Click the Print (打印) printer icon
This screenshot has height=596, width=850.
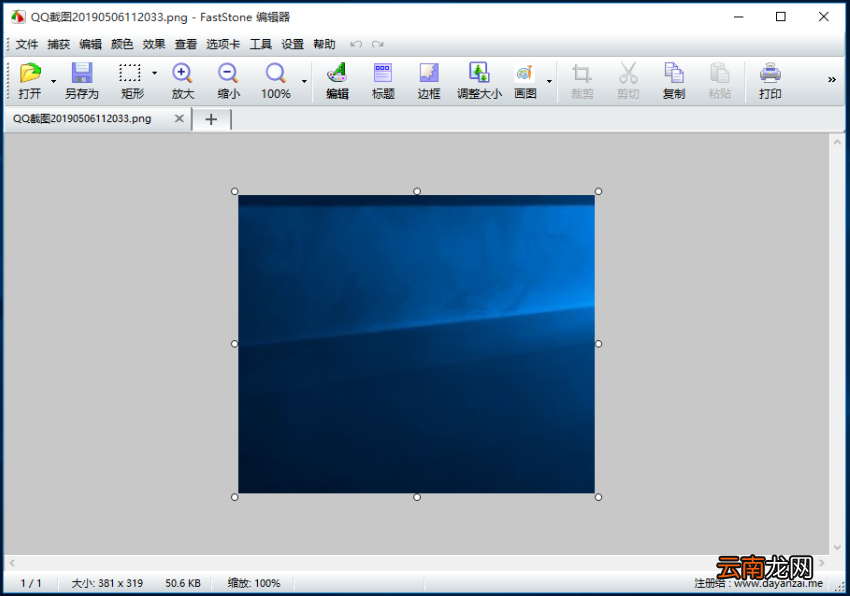(770, 73)
